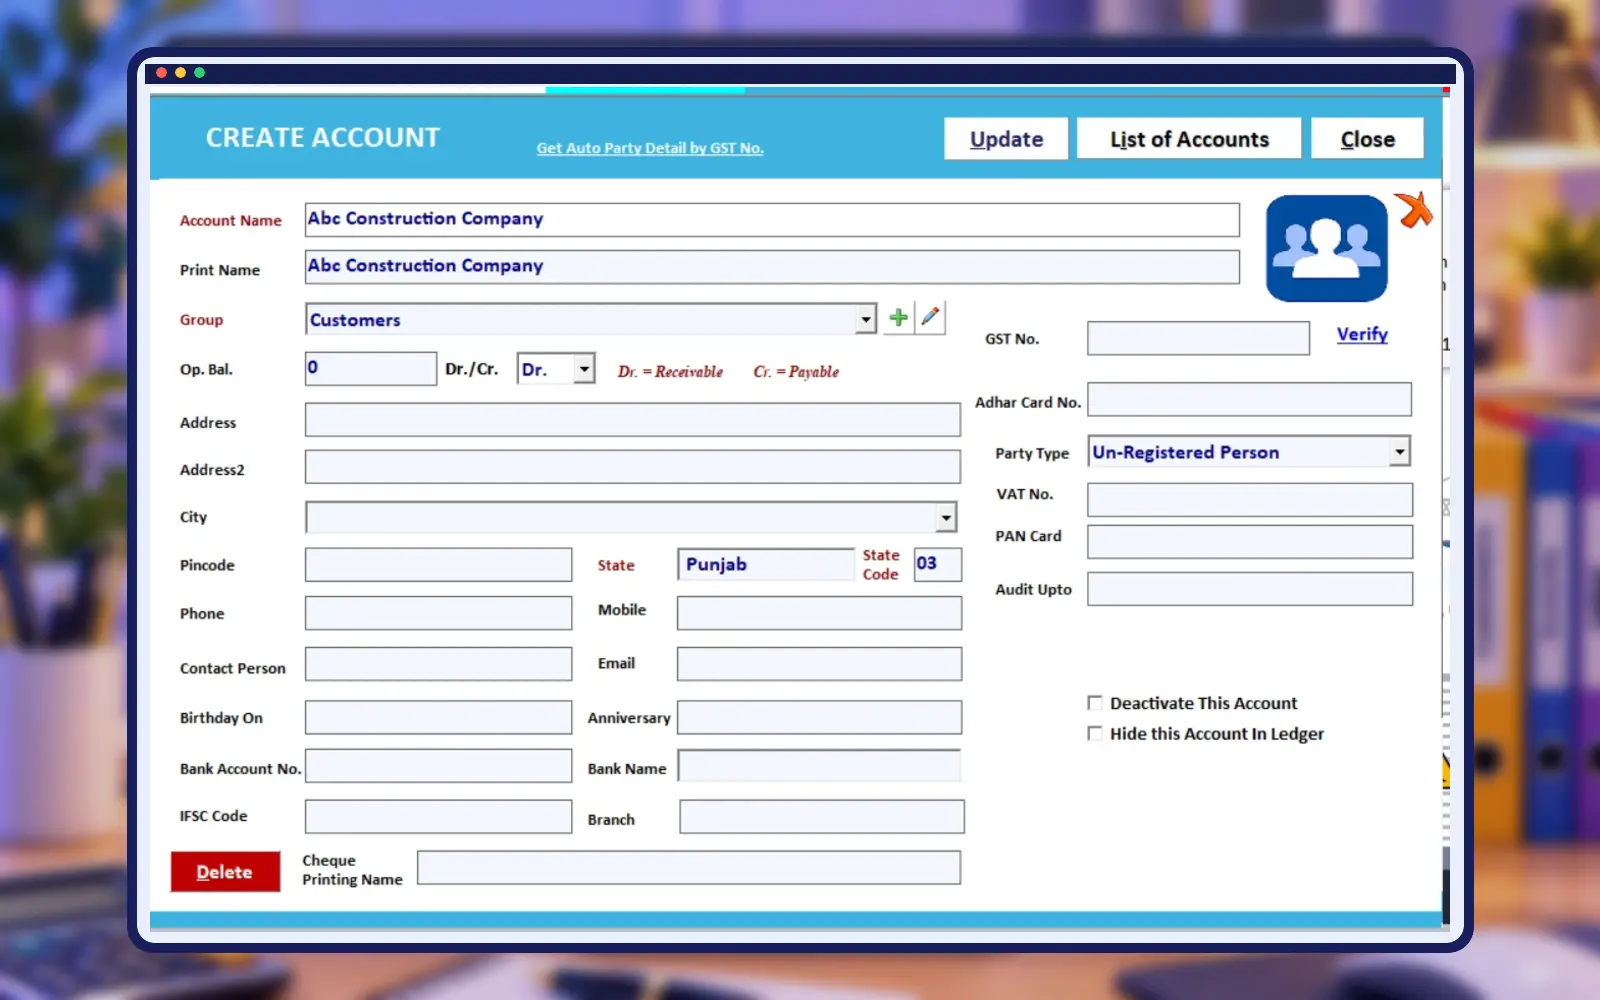The image size is (1600, 1000).
Task: Focus the Account Name field
Action: 772,219
